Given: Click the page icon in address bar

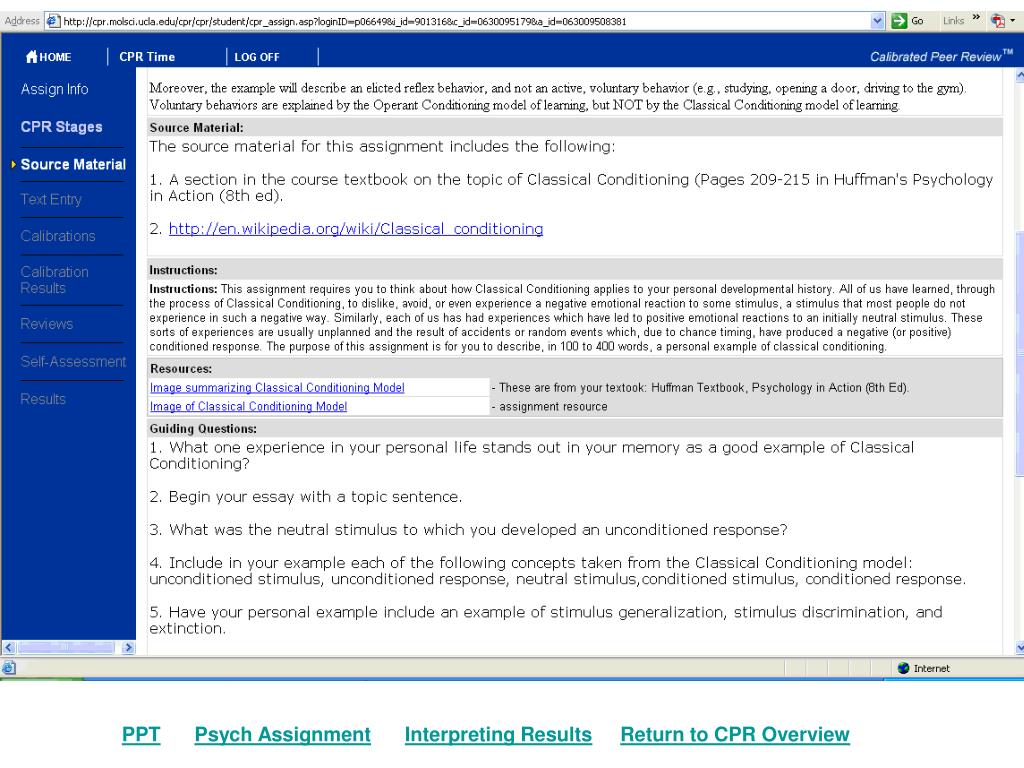Looking at the screenshot, I should point(53,21).
